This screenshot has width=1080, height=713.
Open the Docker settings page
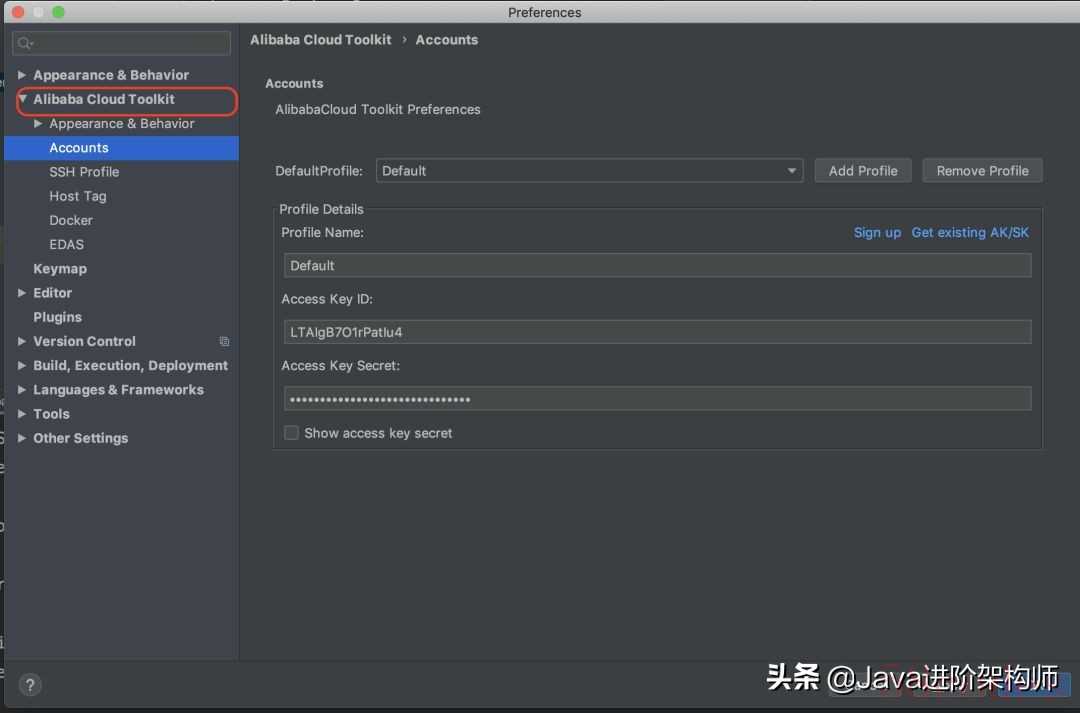point(71,220)
